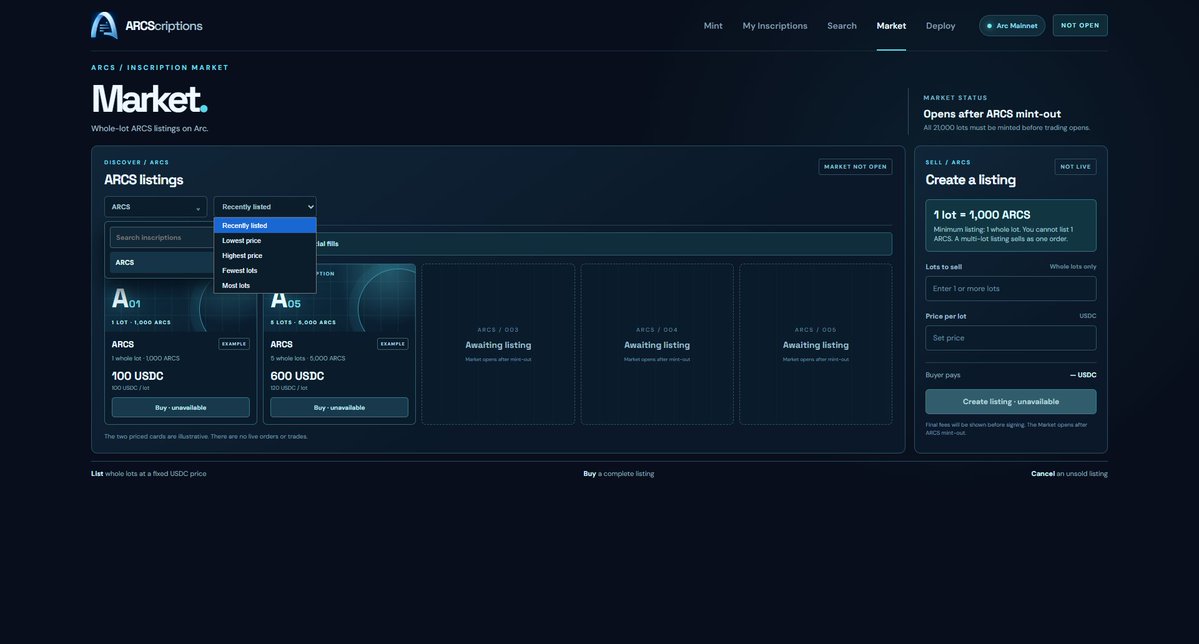
Task: Choose the highlighted Recently listed option
Action: (265, 226)
